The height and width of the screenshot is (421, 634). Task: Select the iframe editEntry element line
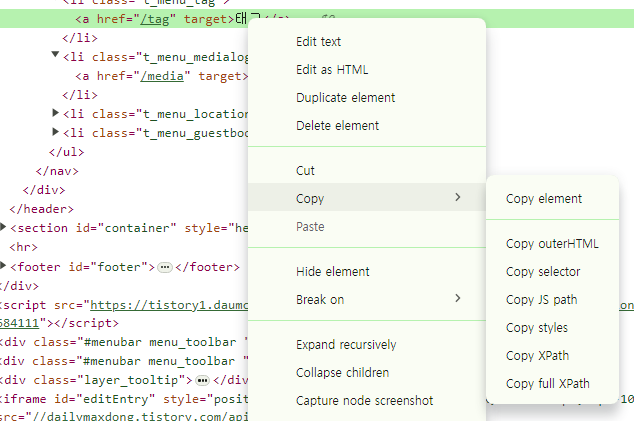click(124, 399)
